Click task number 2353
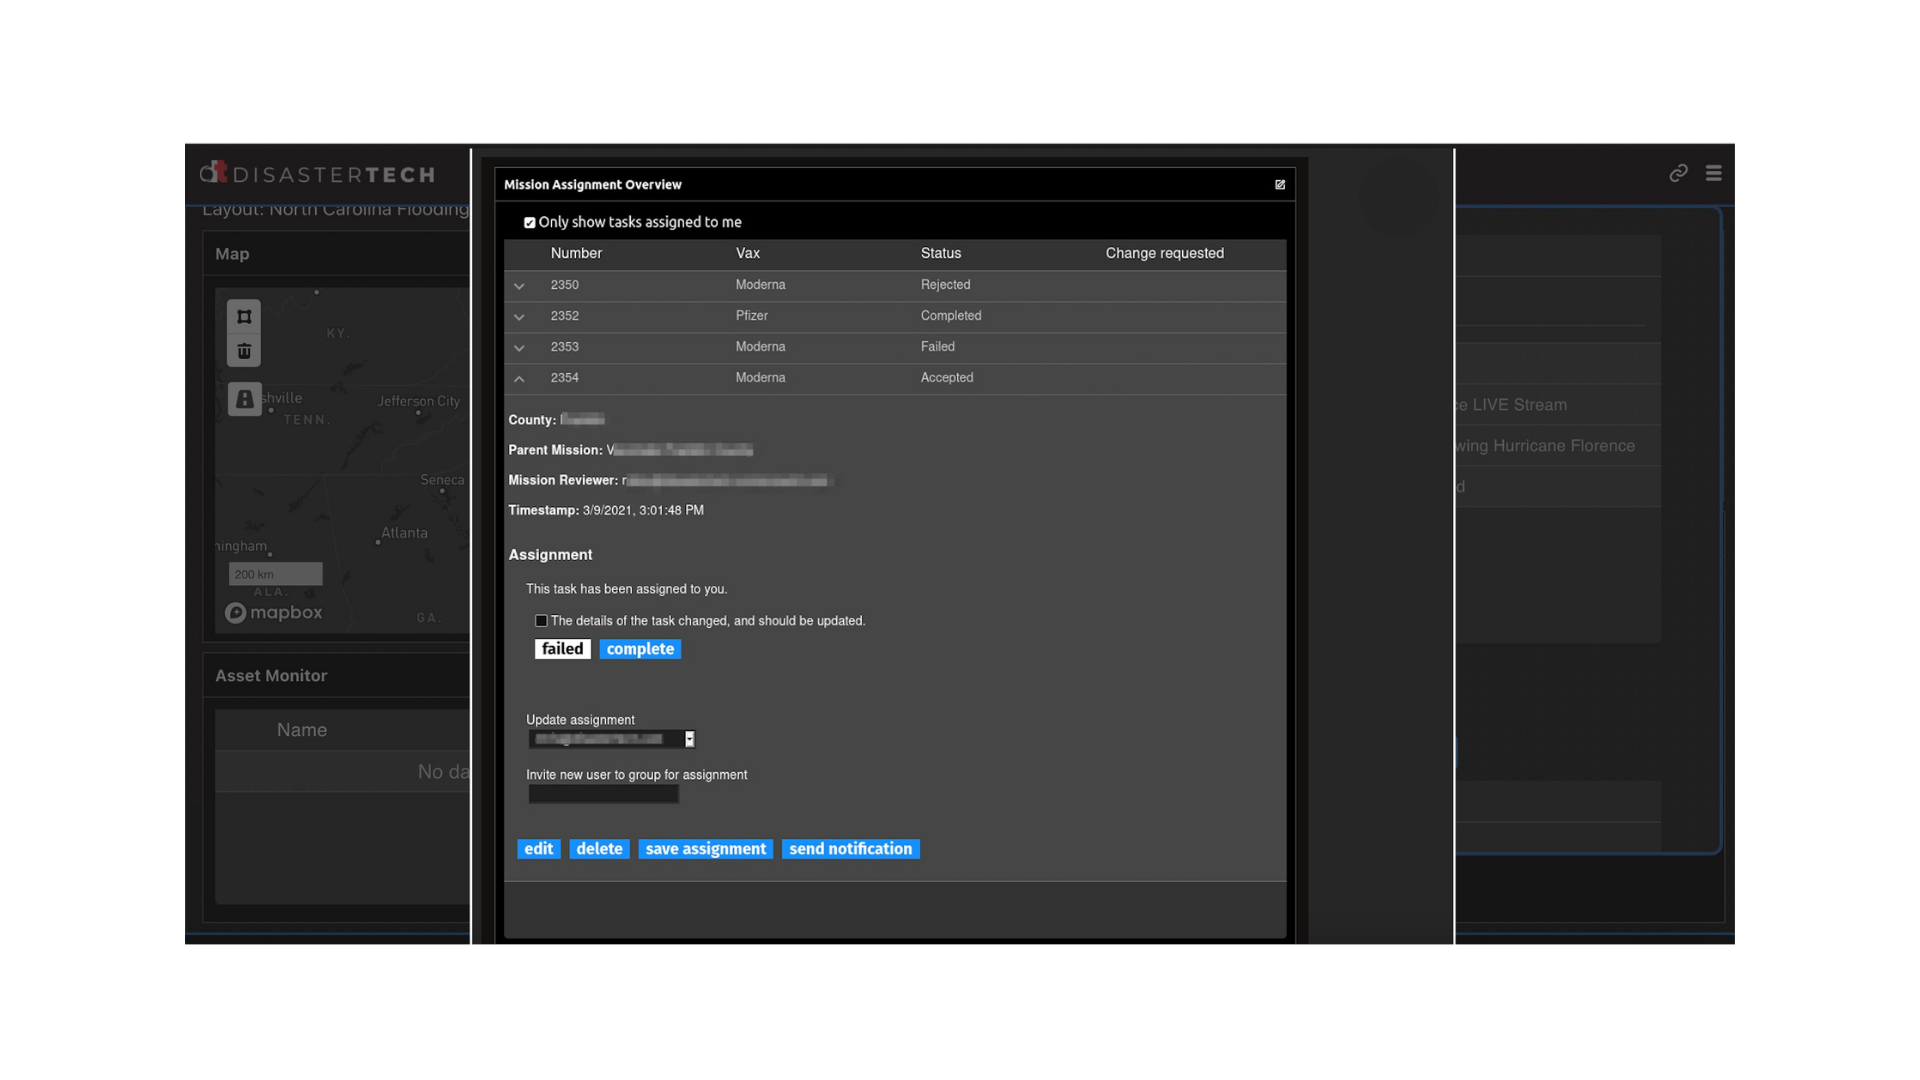This screenshot has height=1080, width=1920. (x=565, y=347)
